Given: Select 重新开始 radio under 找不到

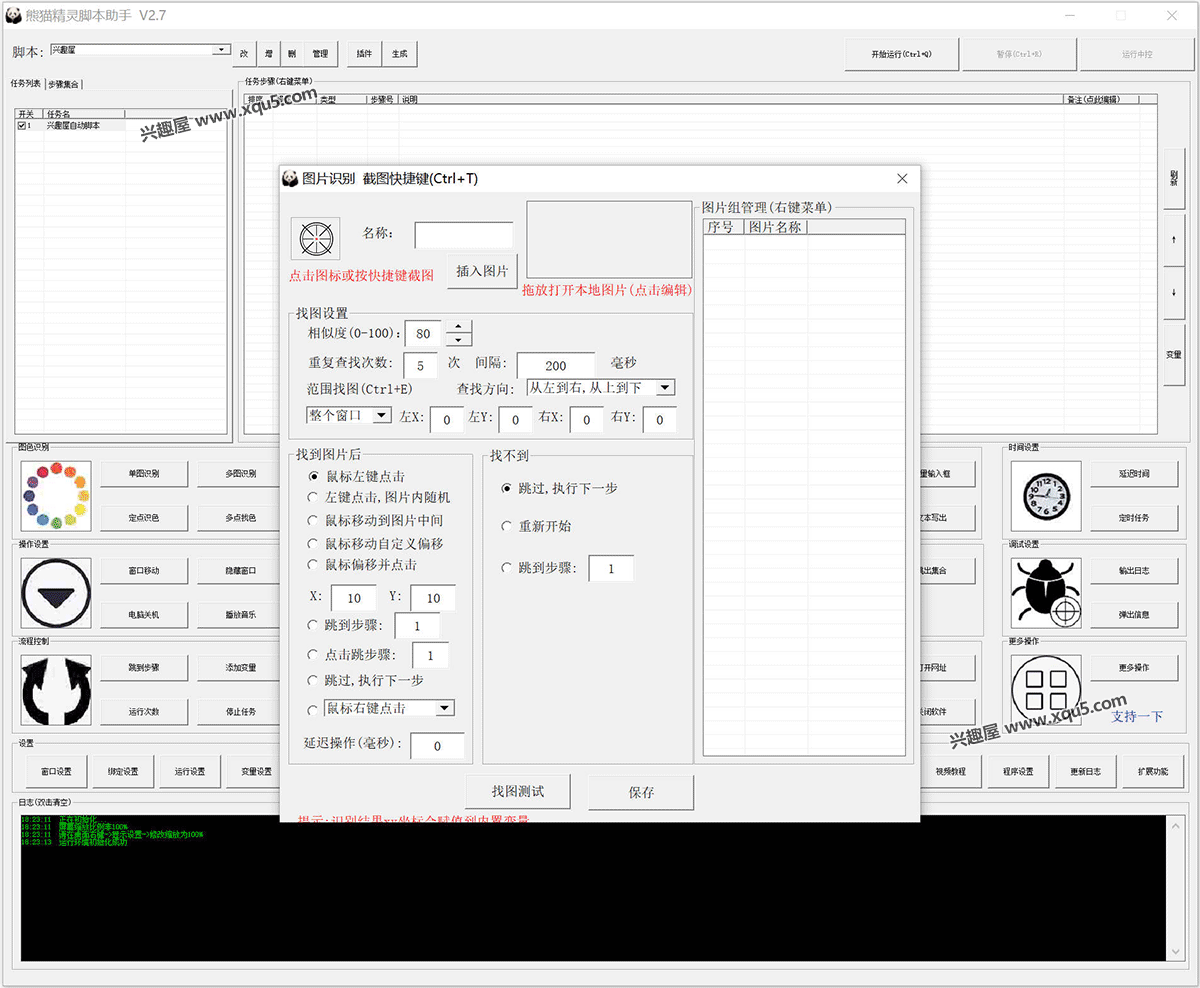Looking at the screenshot, I should pyautogui.click(x=506, y=526).
